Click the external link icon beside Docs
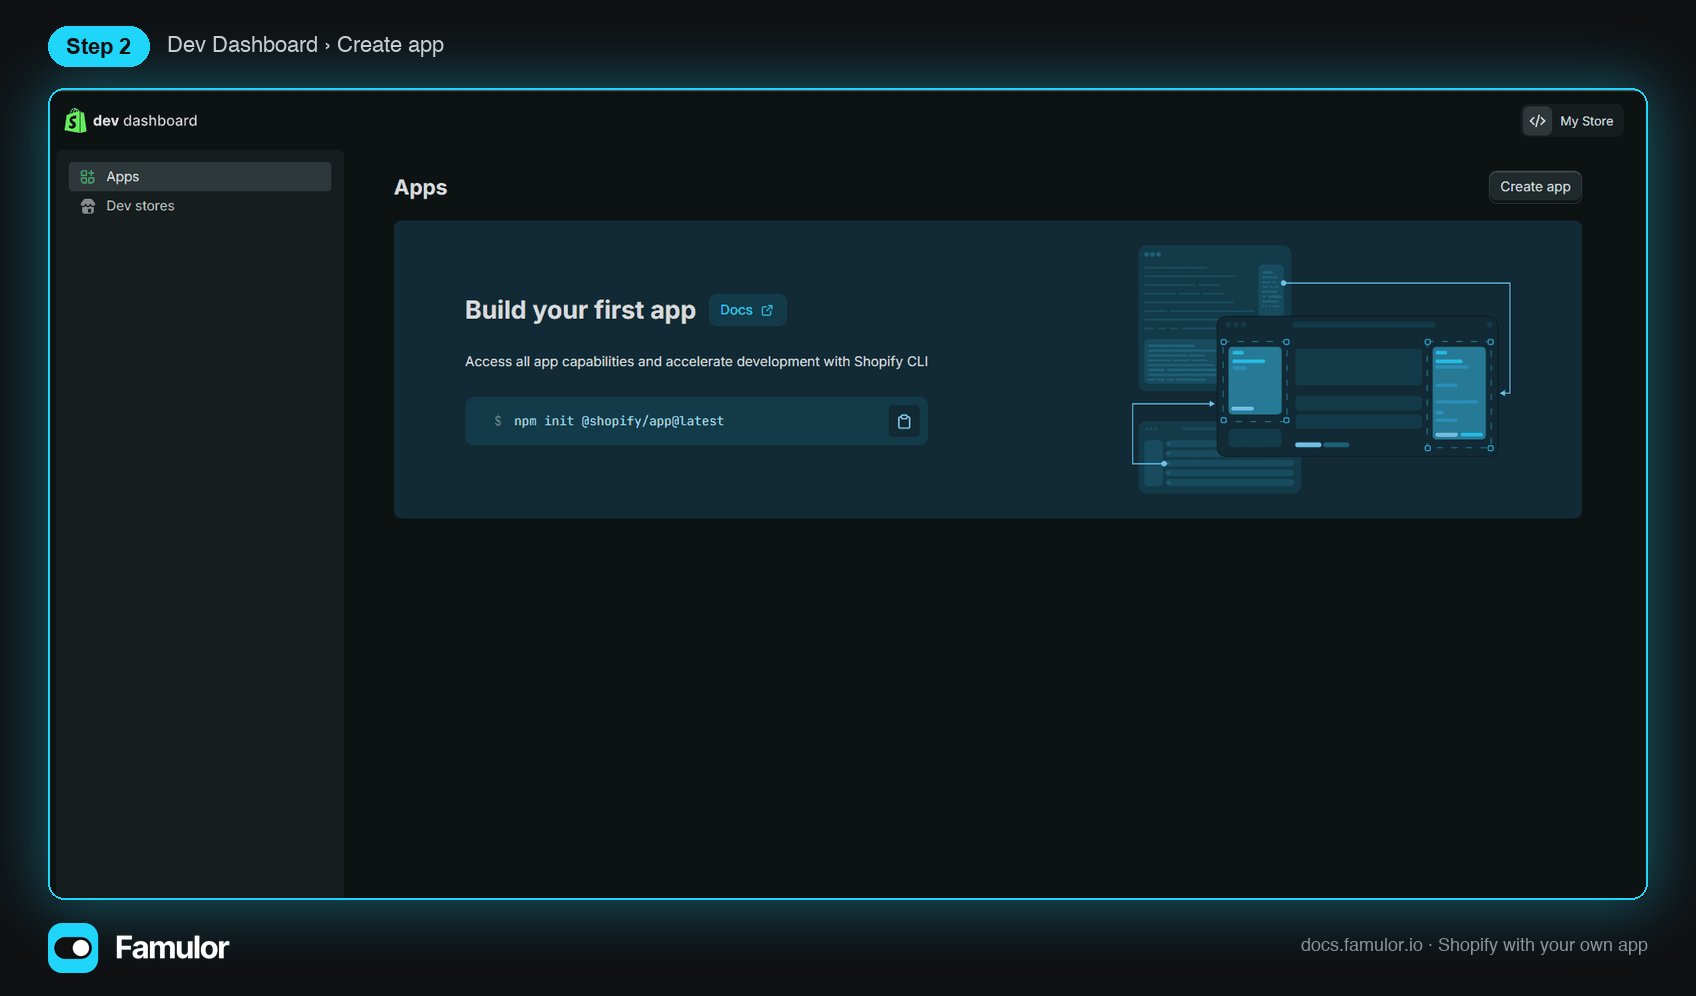The image size is (1696, 996). click(767, 311)
